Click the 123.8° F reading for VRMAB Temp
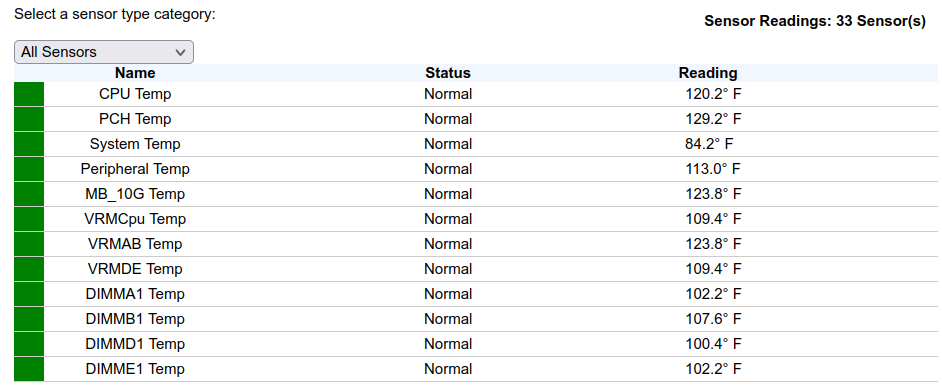Image resolution: width=942 pixels, height=387 pixels. coord(714,244)
